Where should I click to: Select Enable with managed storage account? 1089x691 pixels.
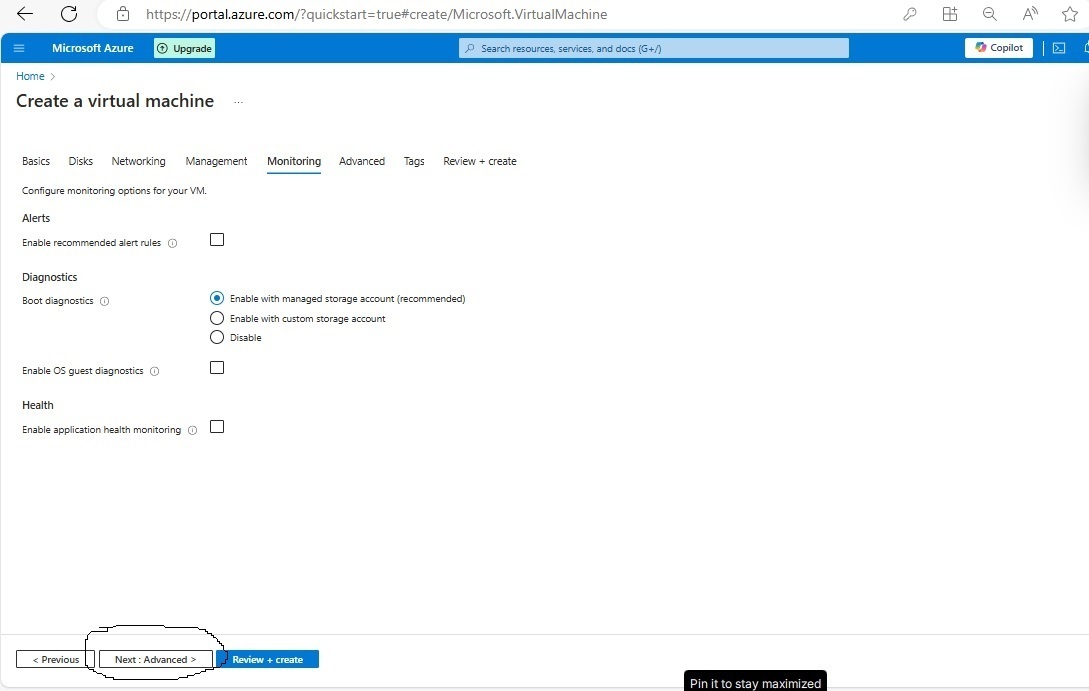tap(217, 298)
